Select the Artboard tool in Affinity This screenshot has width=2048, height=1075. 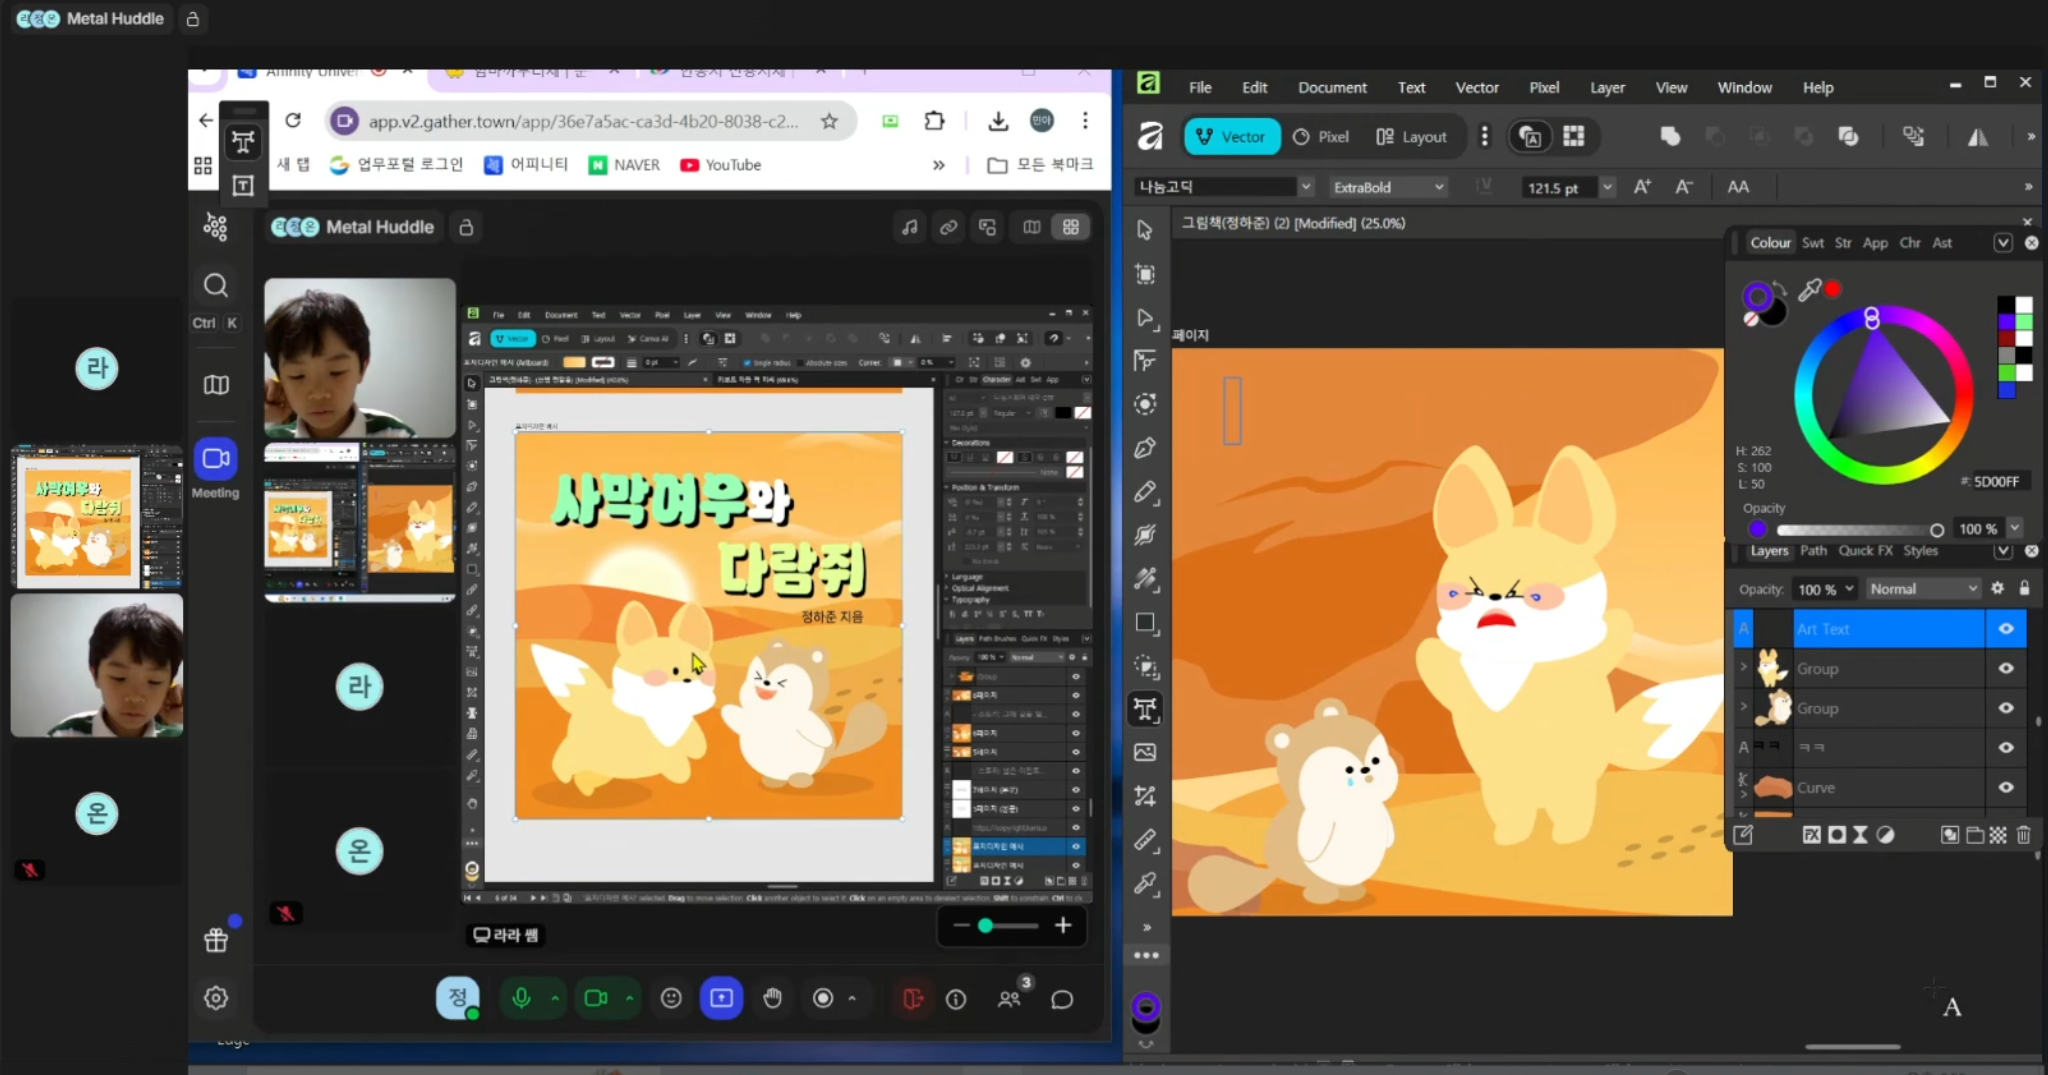click(1145, 274)
